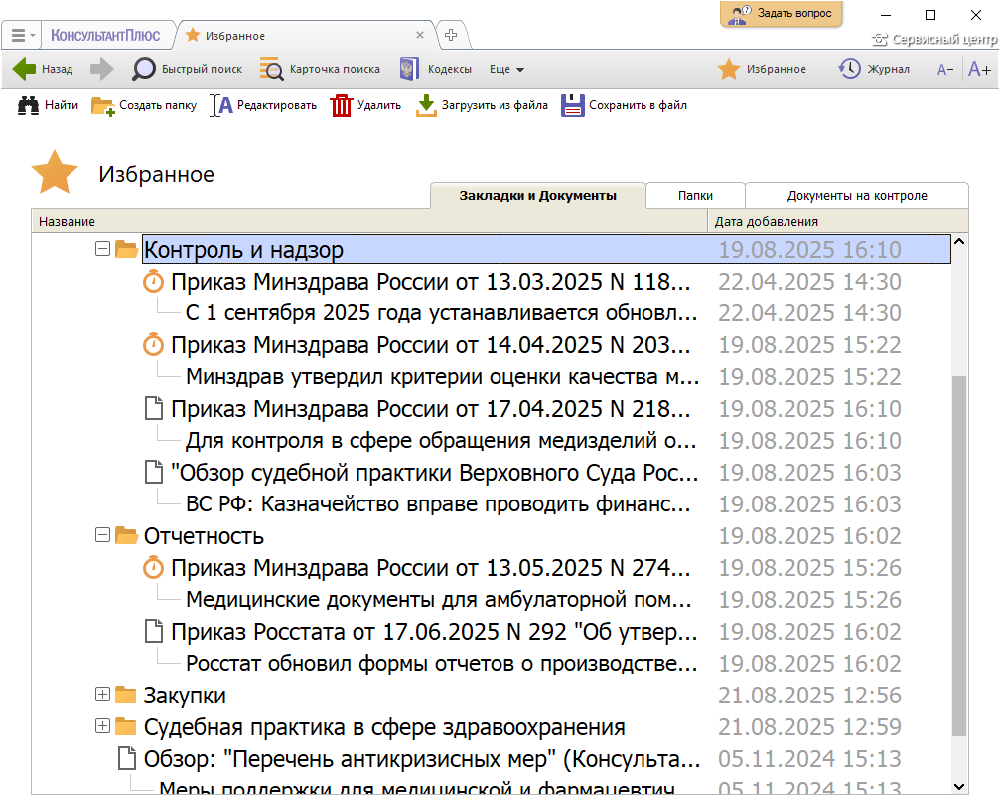Image resolution: width=1000 pixels, height=800 pixels.
Task: Open the Codes book icon
Action: [x=408, y=70]
